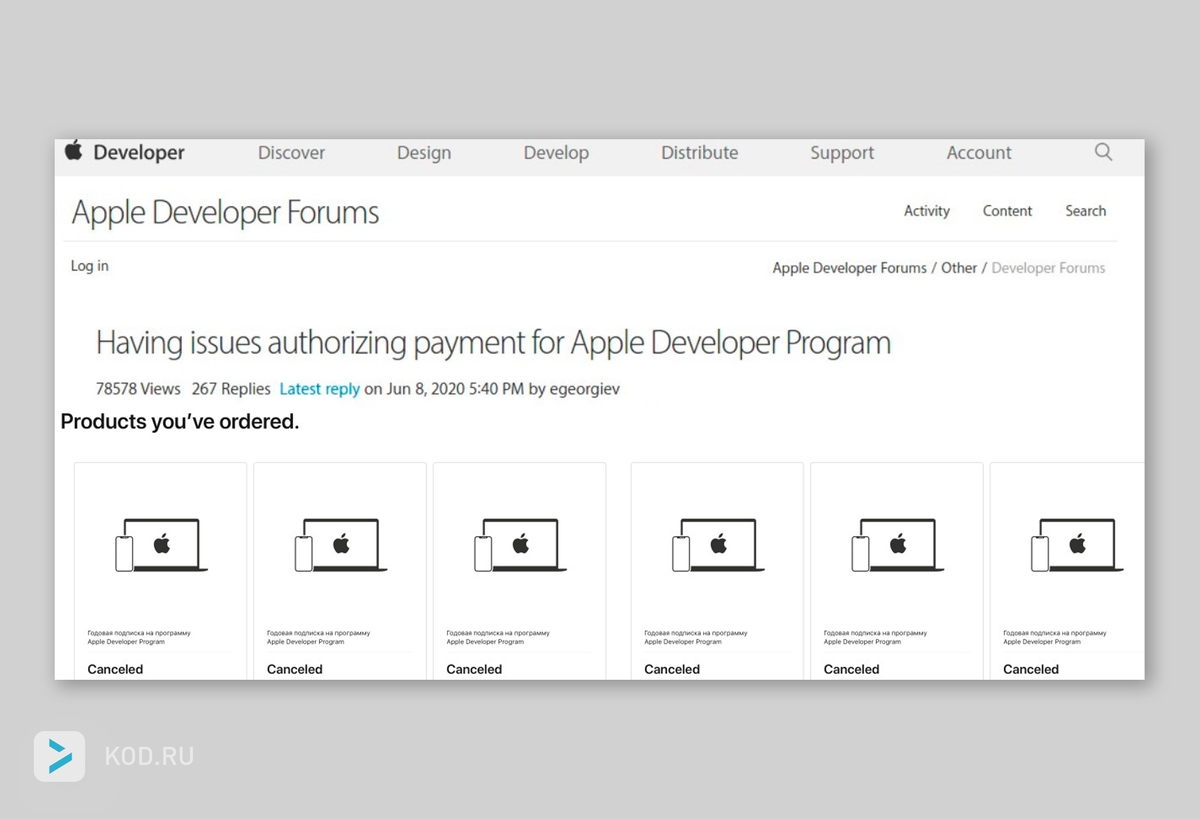Navigate to the Support page
1200x819 pixels.
[x=842, y=153]
